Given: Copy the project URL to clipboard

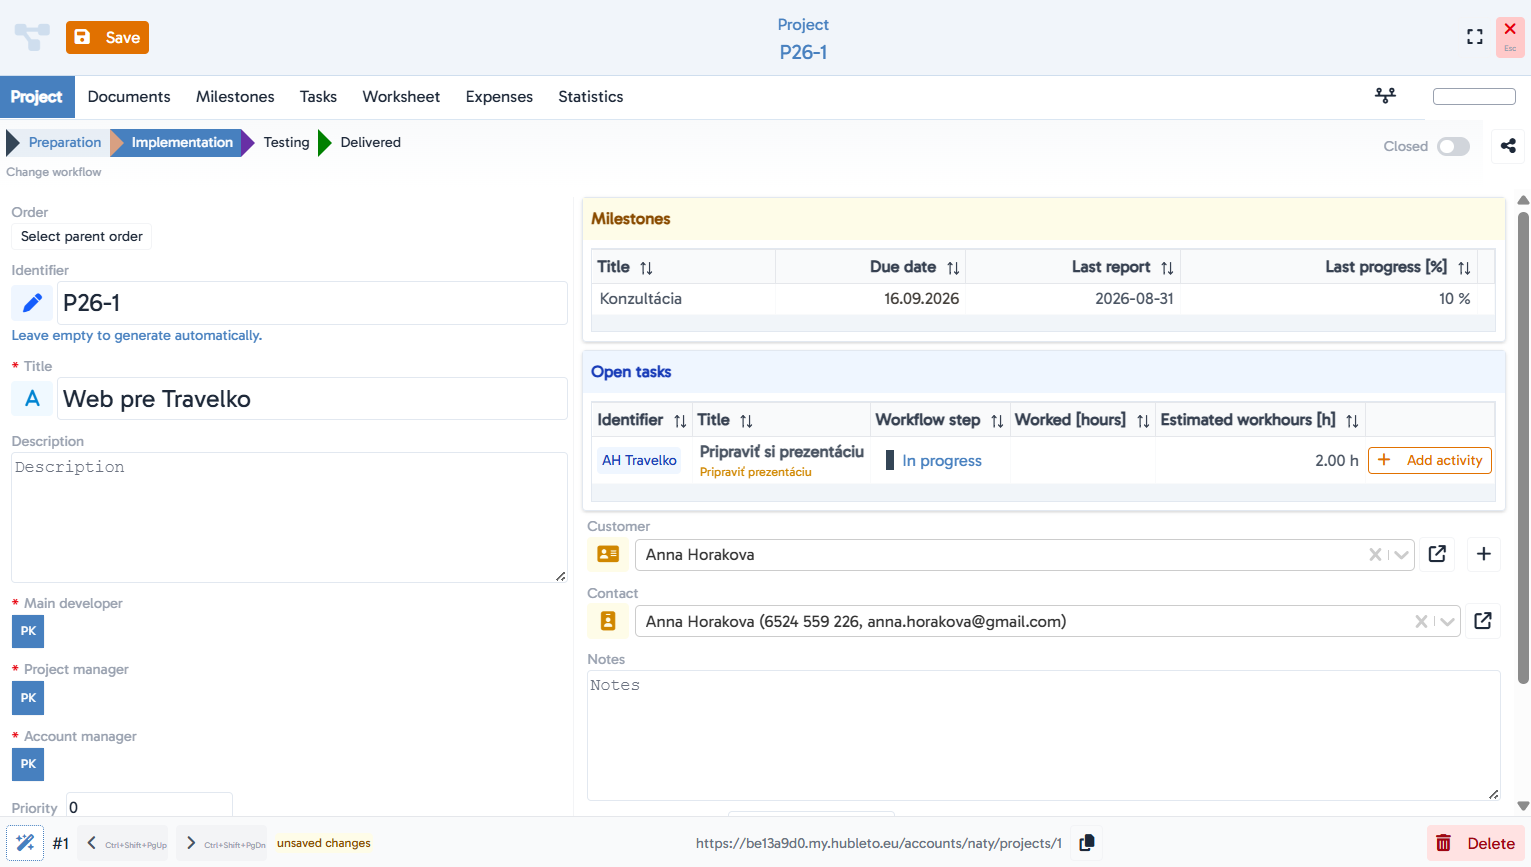Looking at the screenshot, I should [x=1087, y=843].
